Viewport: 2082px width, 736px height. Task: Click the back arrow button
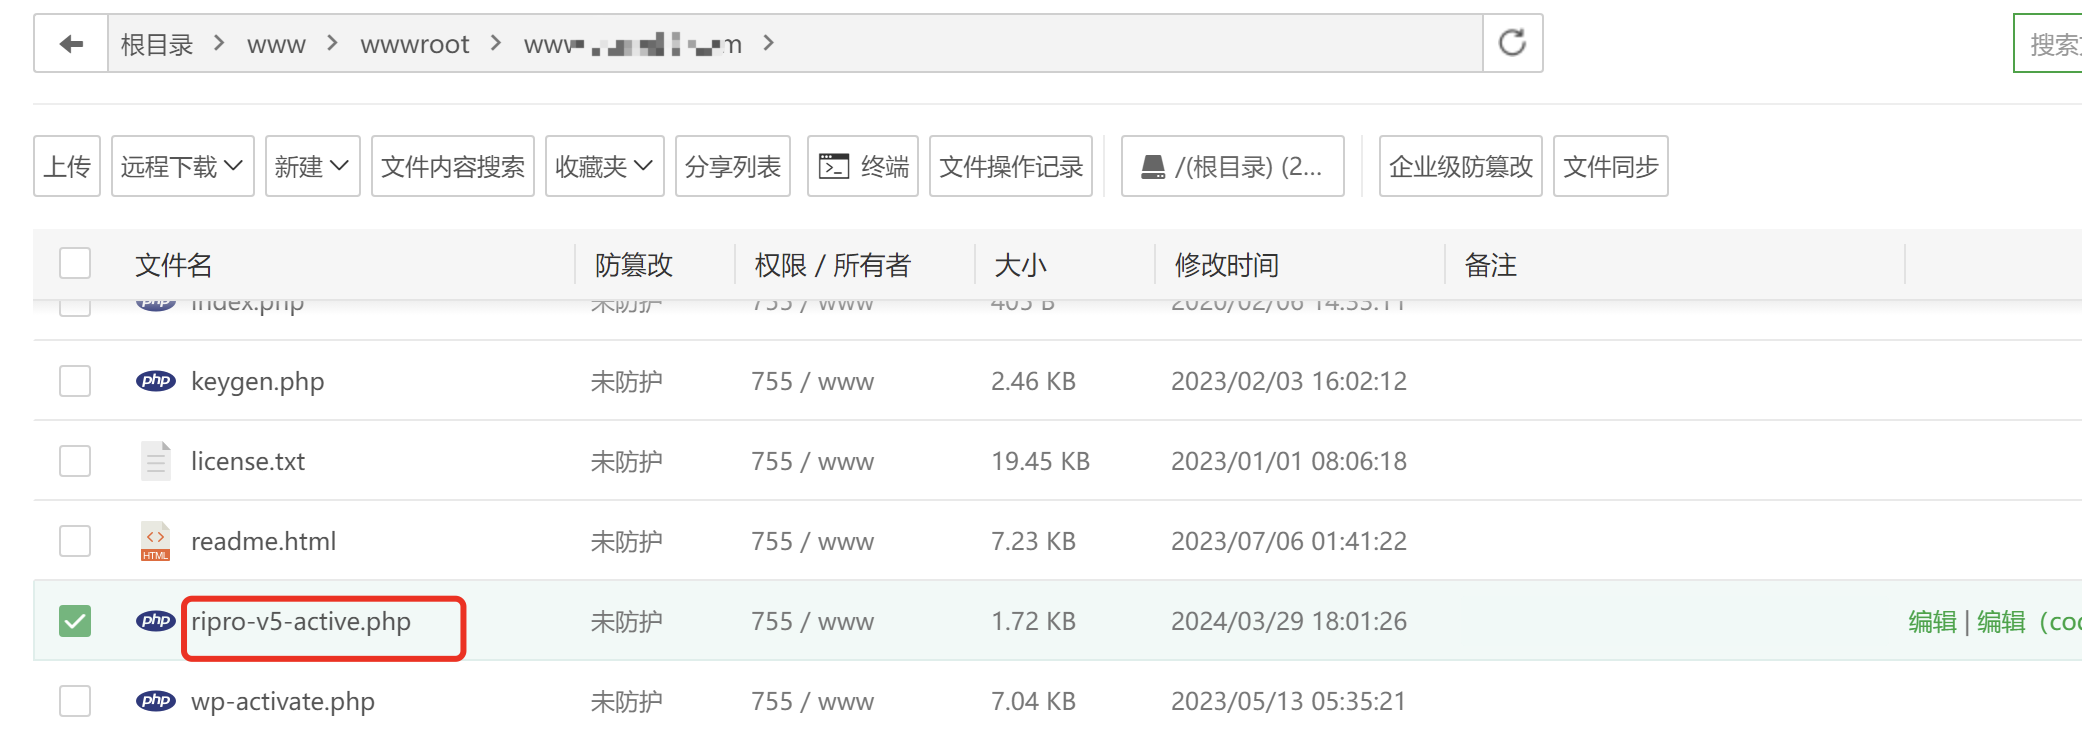71,44
